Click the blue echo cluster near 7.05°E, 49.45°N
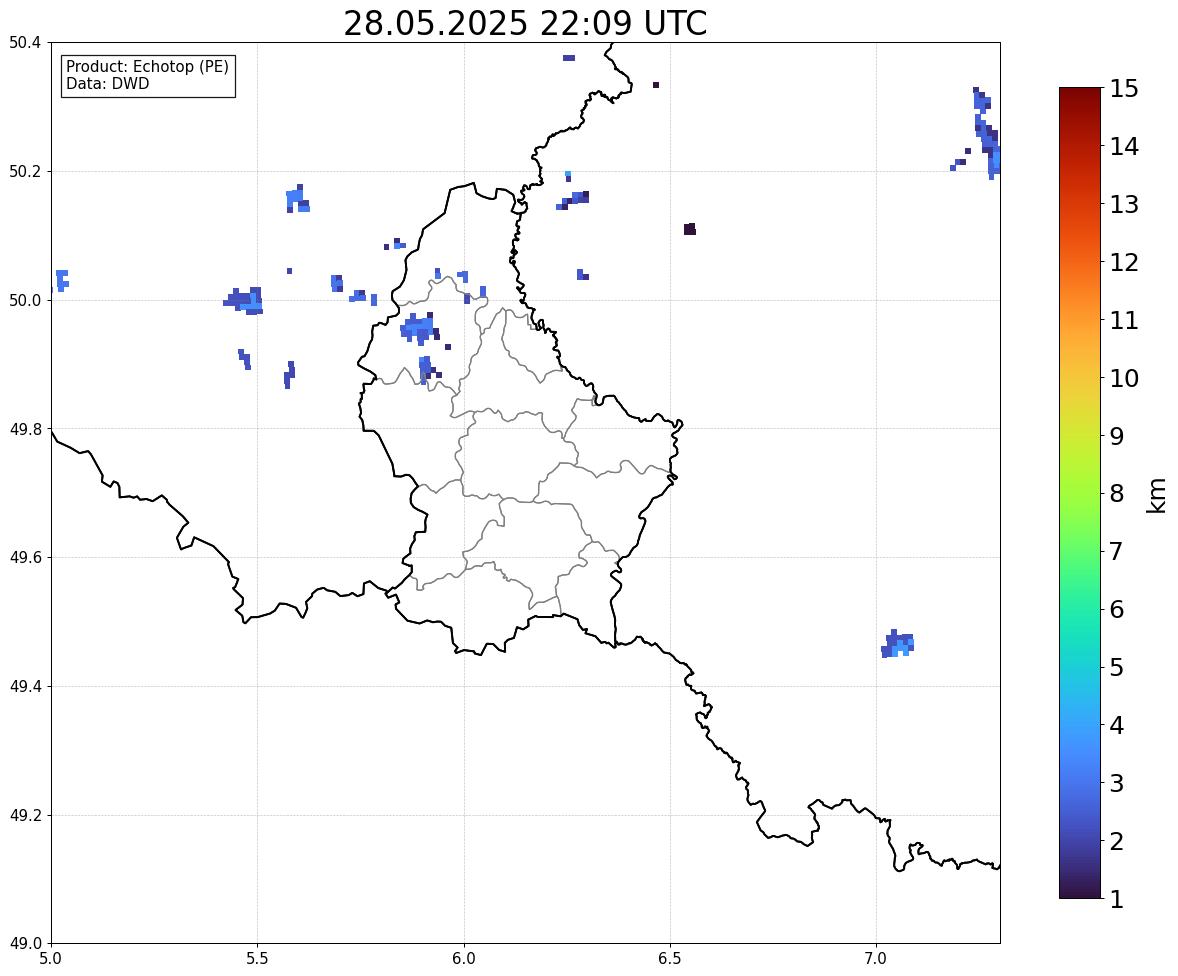 (898, 644)
